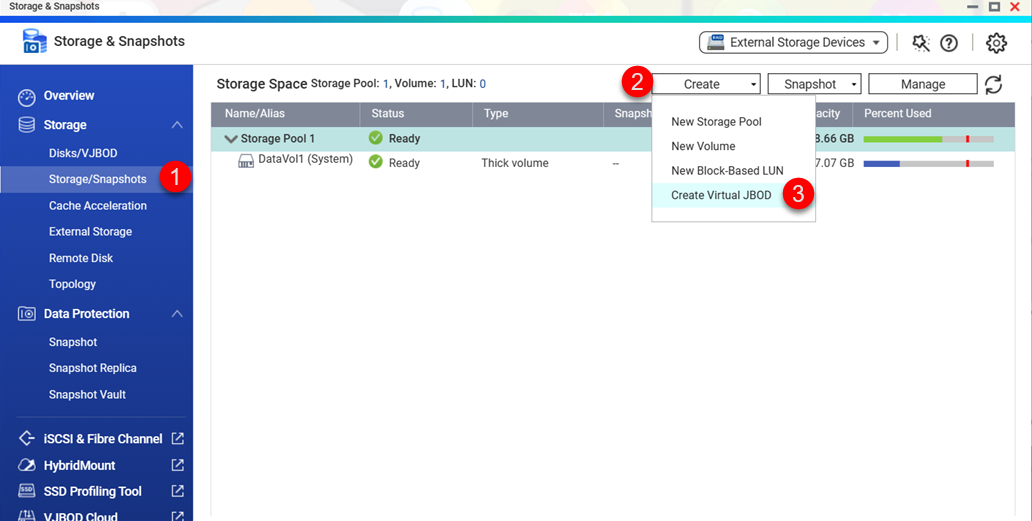
Task: Open the help question mark icon
Action: (949, 43)
